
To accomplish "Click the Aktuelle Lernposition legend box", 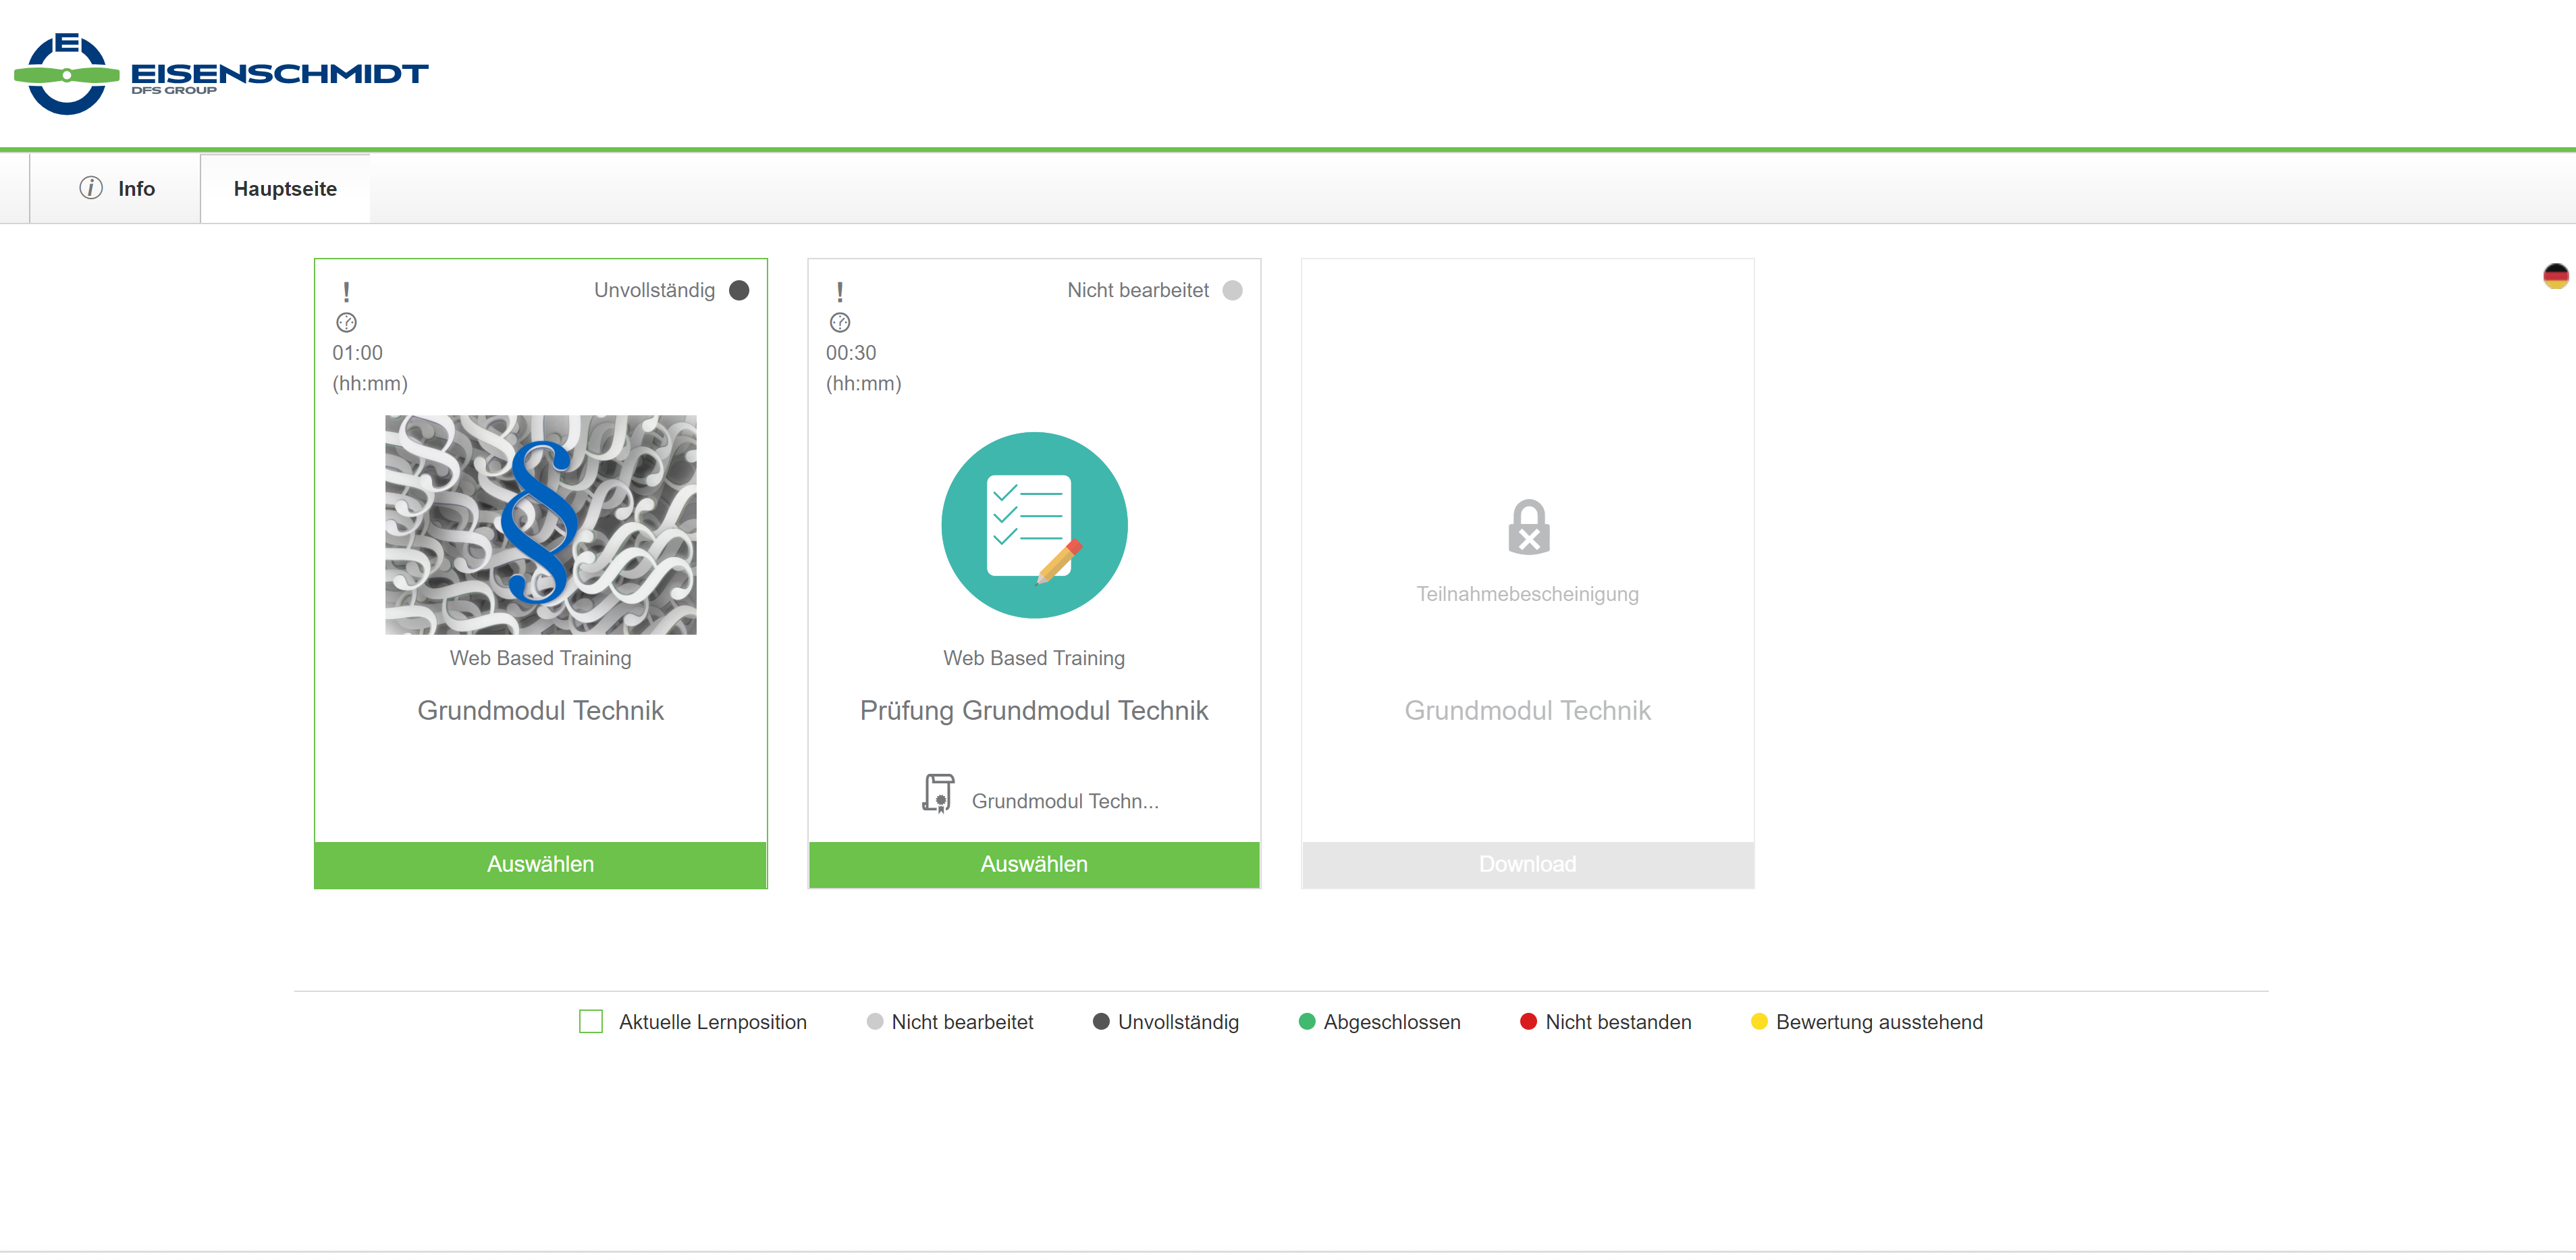I will 591,1021.
